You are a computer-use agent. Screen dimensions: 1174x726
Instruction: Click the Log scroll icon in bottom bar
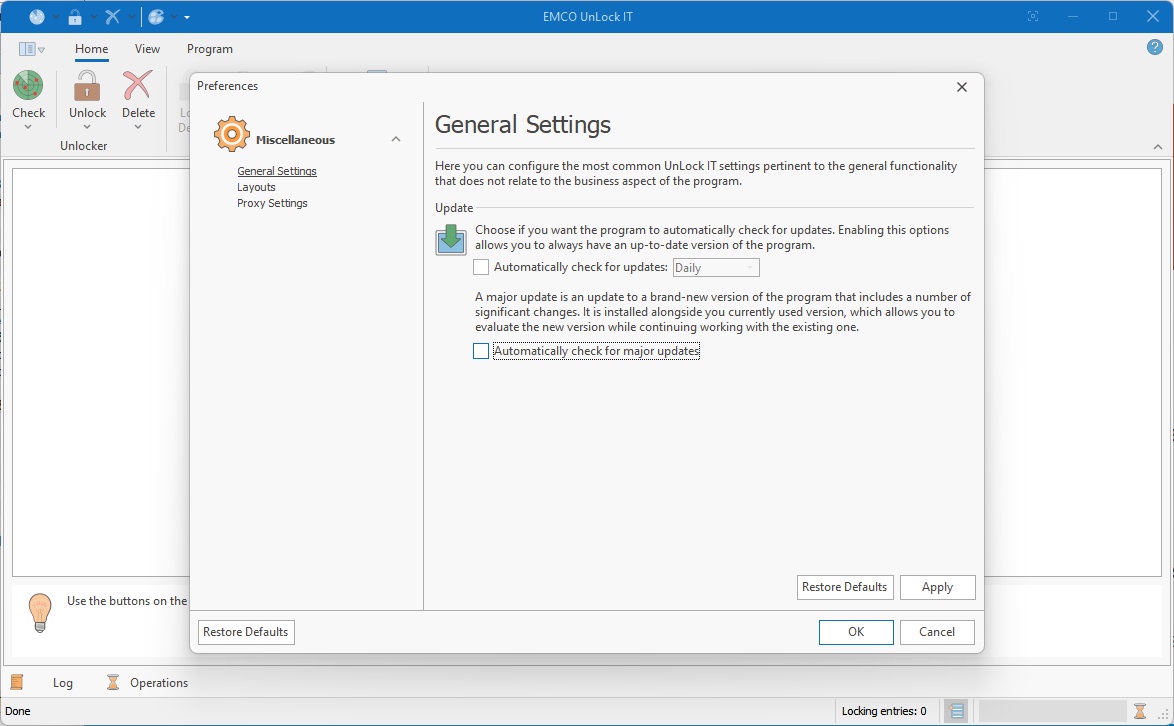tap(16, 682)
